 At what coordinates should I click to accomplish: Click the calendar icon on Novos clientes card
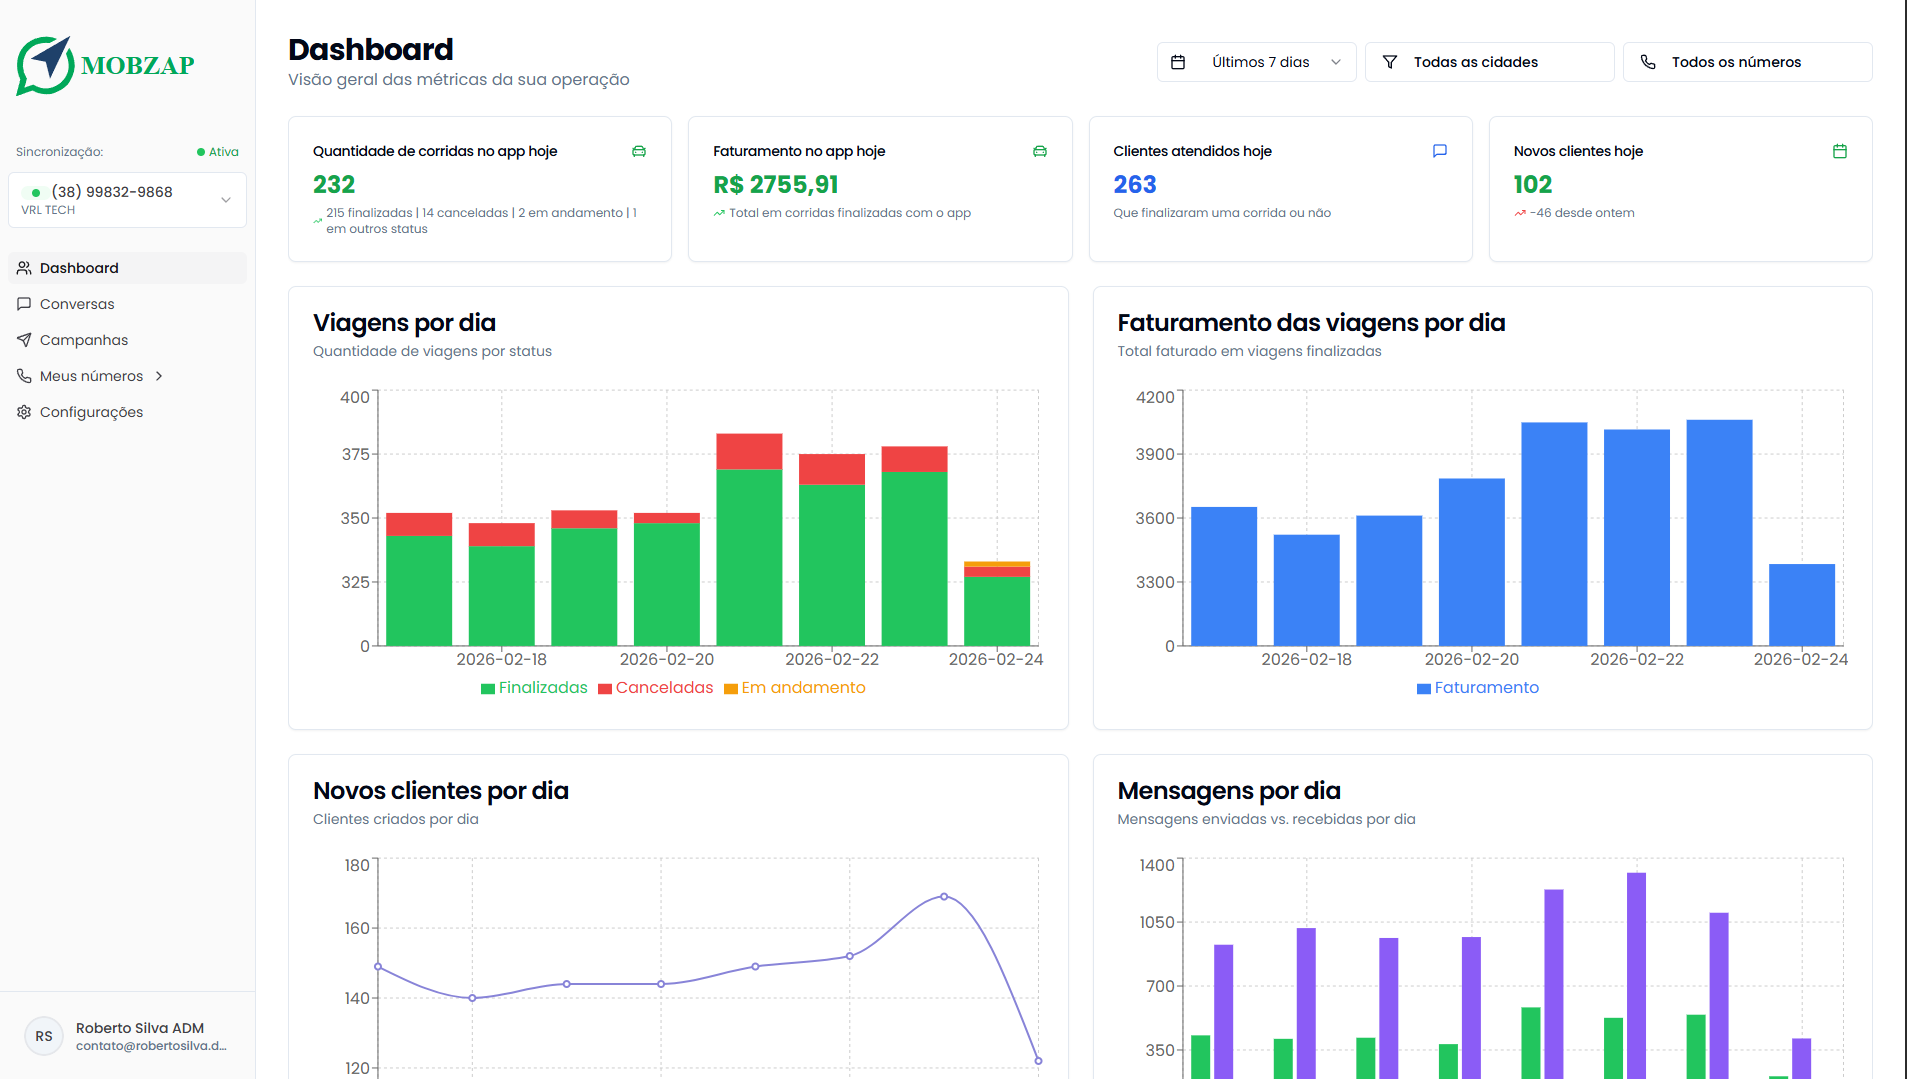click(1840, 151)
